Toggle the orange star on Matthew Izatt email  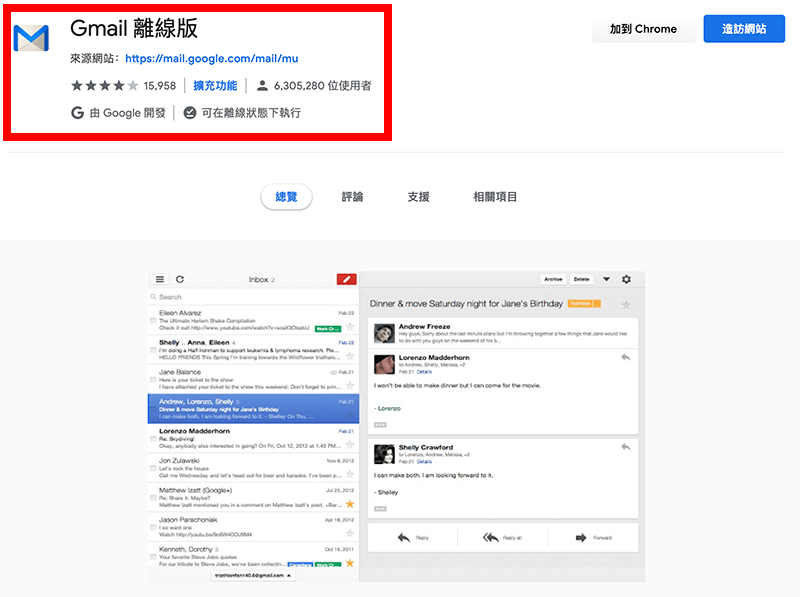[350, 504]
